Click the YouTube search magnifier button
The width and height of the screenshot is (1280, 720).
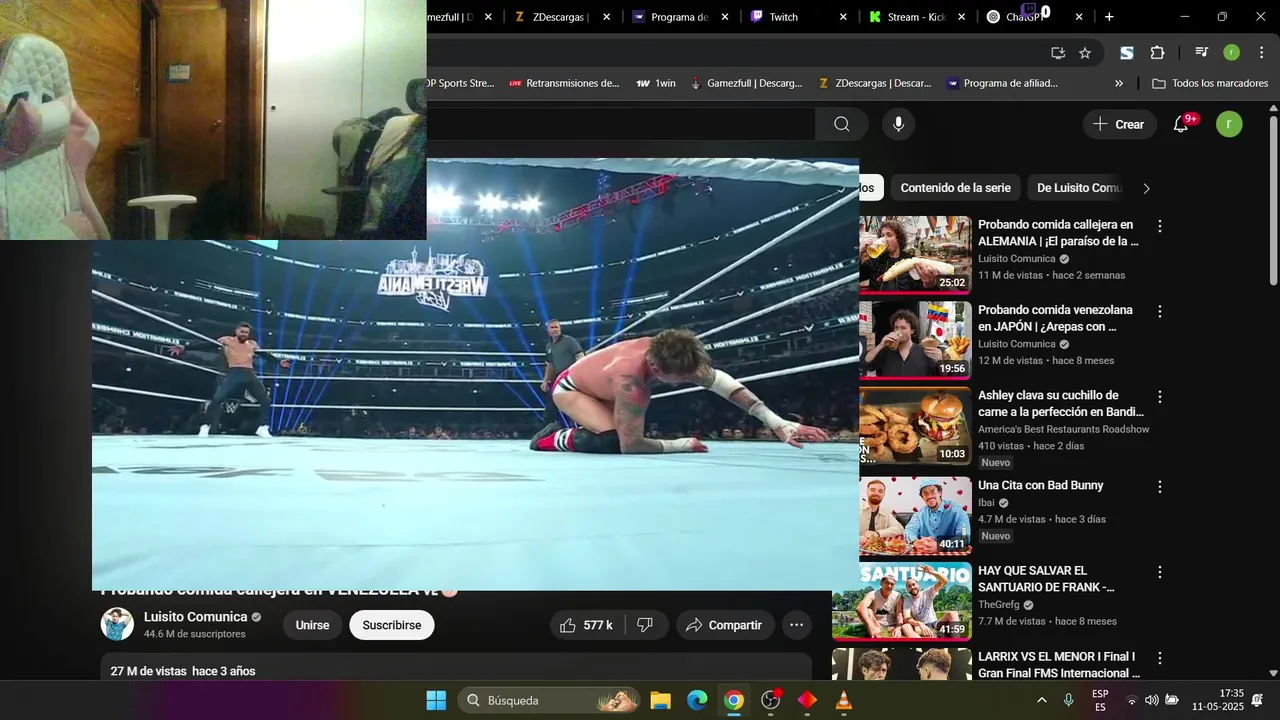tap(841, 124)
